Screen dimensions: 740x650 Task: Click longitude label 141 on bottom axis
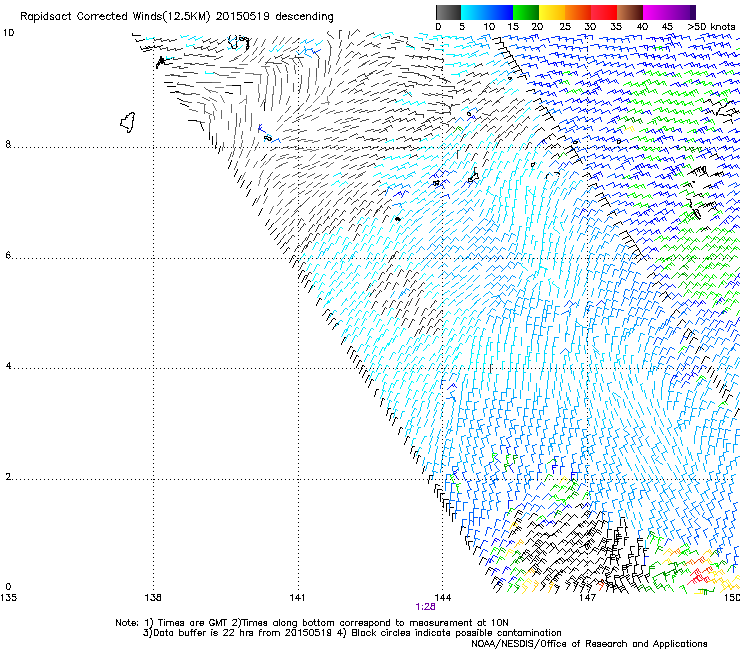pos(297,598)
